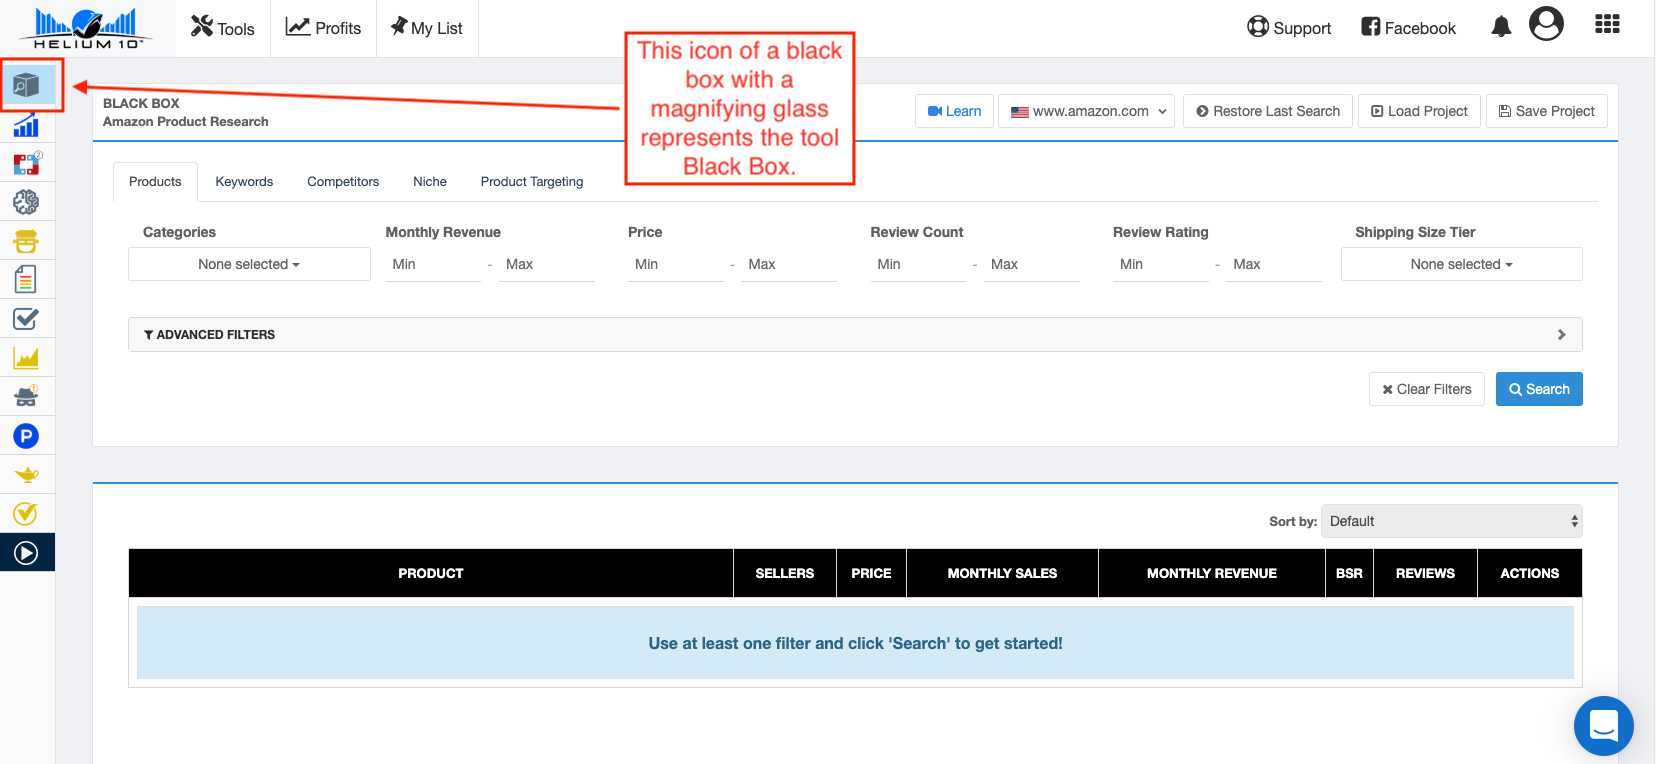The image size is (1656, 764).
Task: Click the Clear Filters button
Action: [1426, 389]
